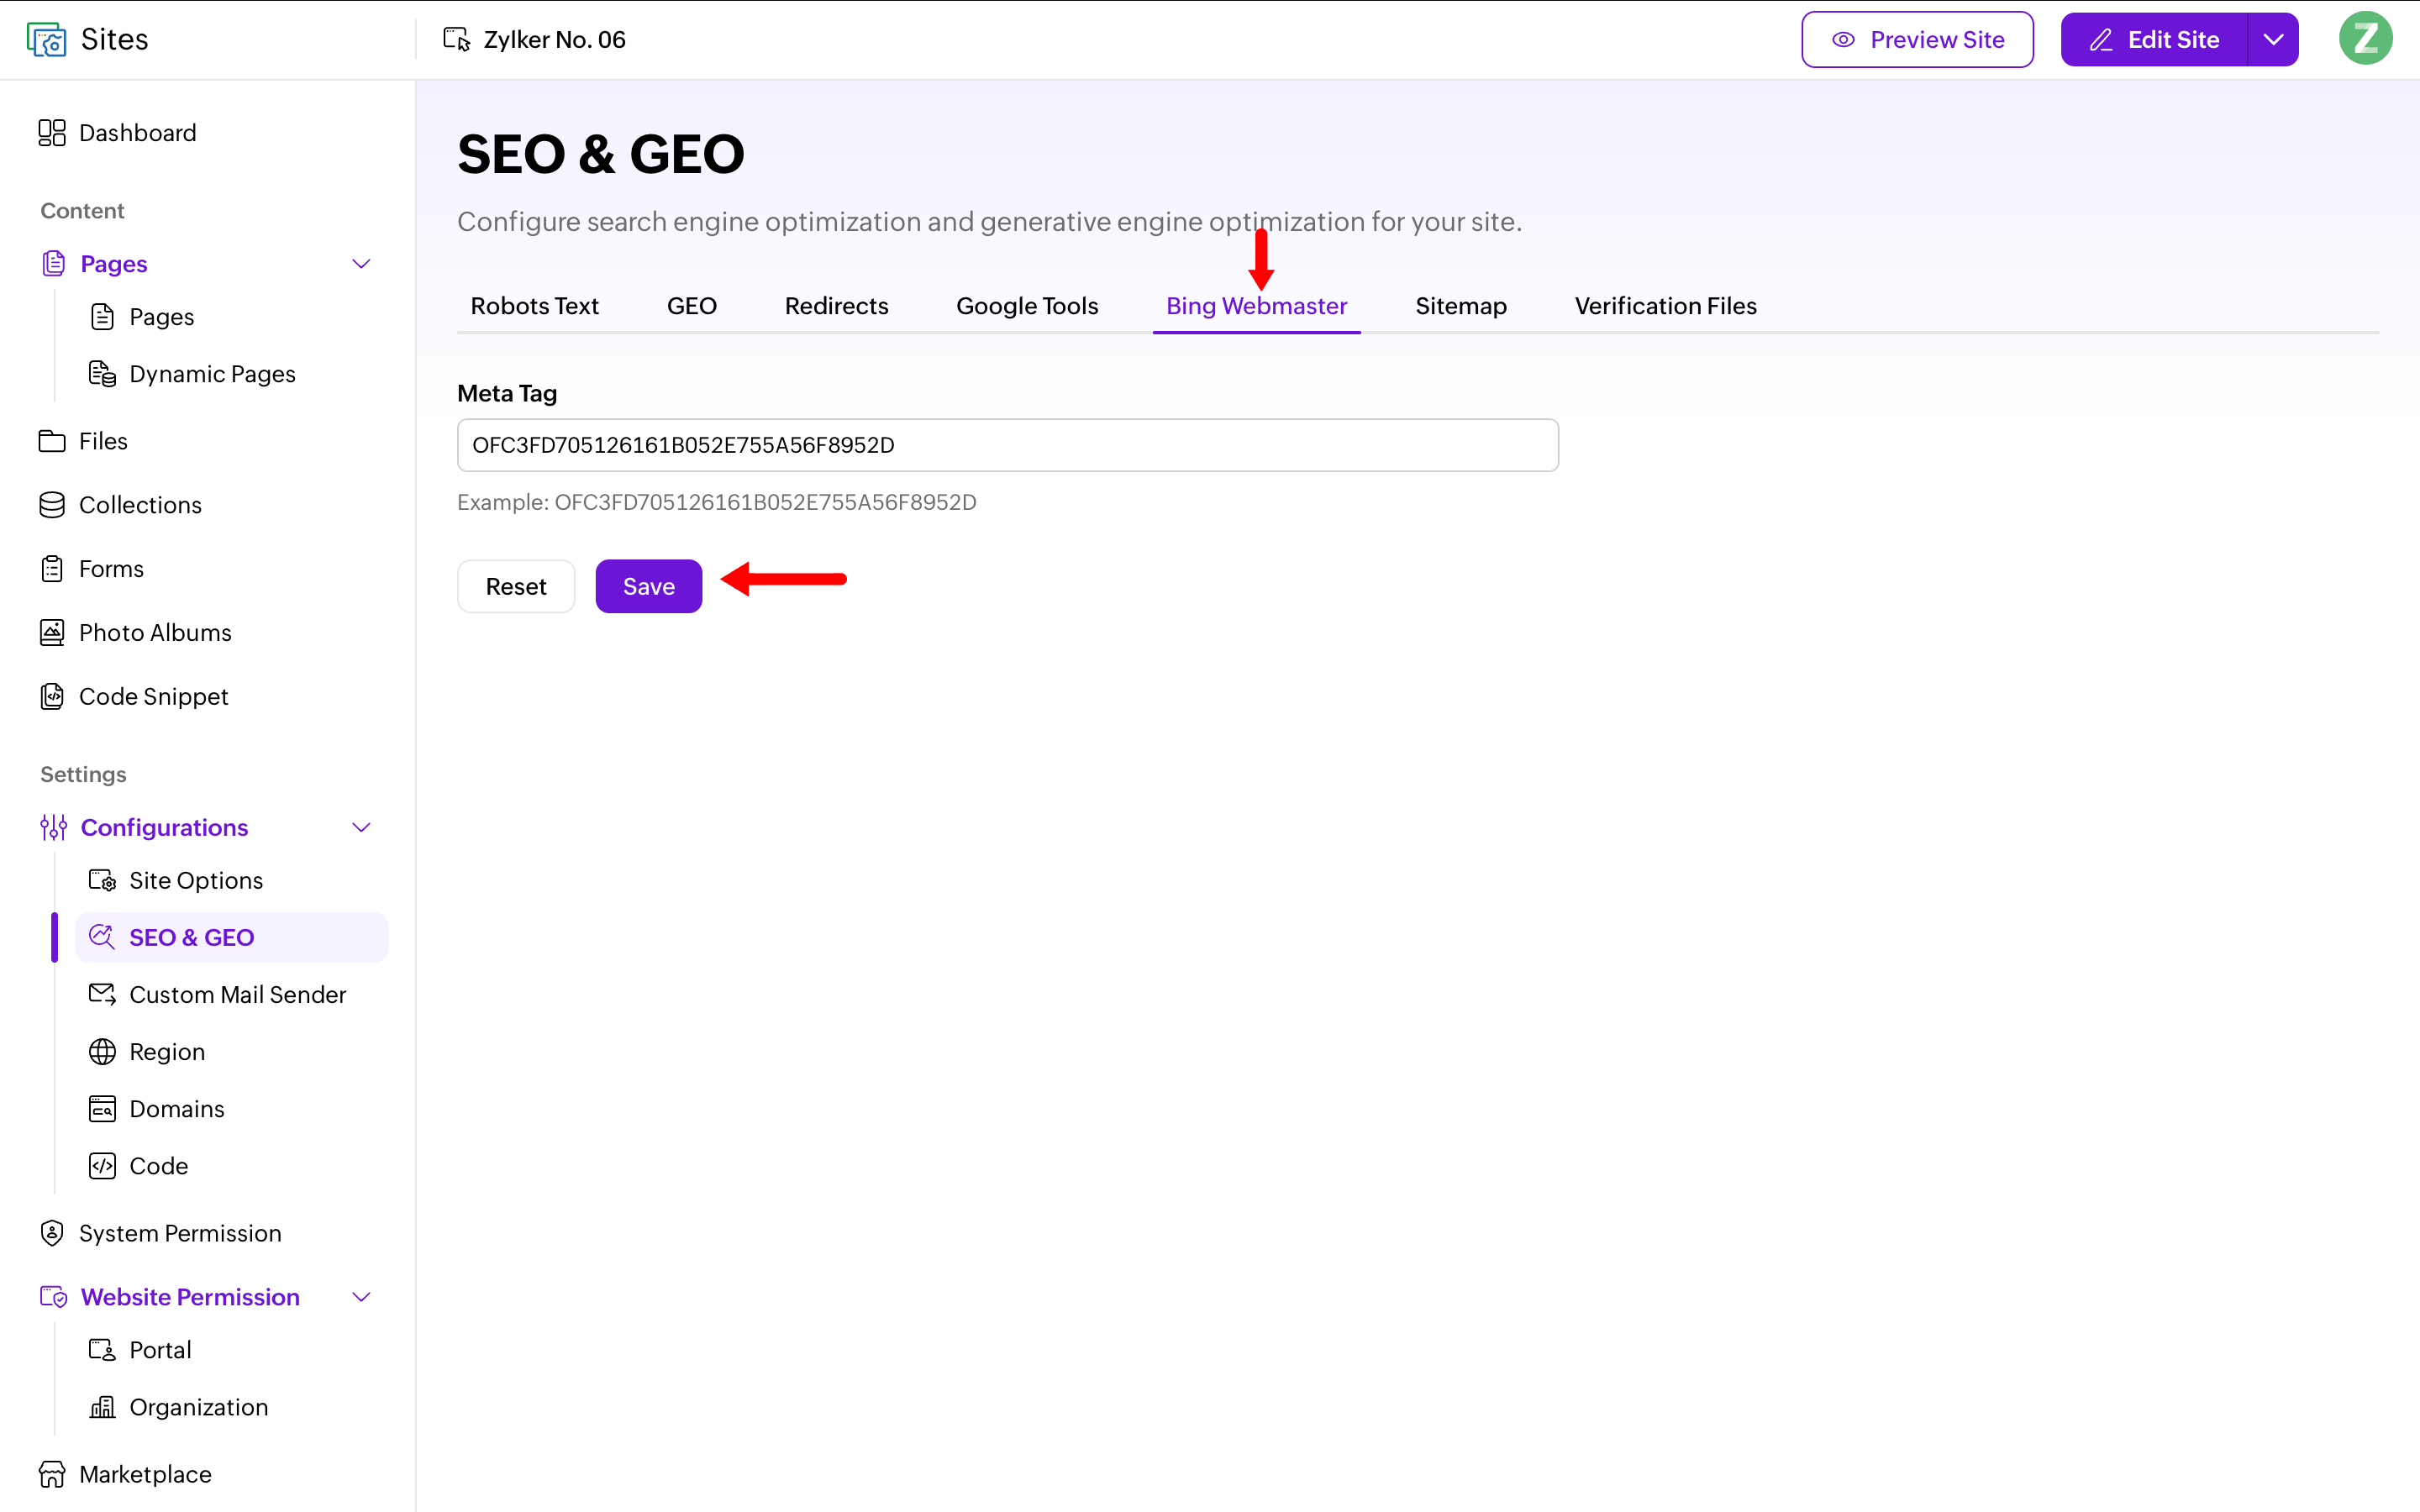
Task: Collapse the Pages section chevron
Action: 362,264
